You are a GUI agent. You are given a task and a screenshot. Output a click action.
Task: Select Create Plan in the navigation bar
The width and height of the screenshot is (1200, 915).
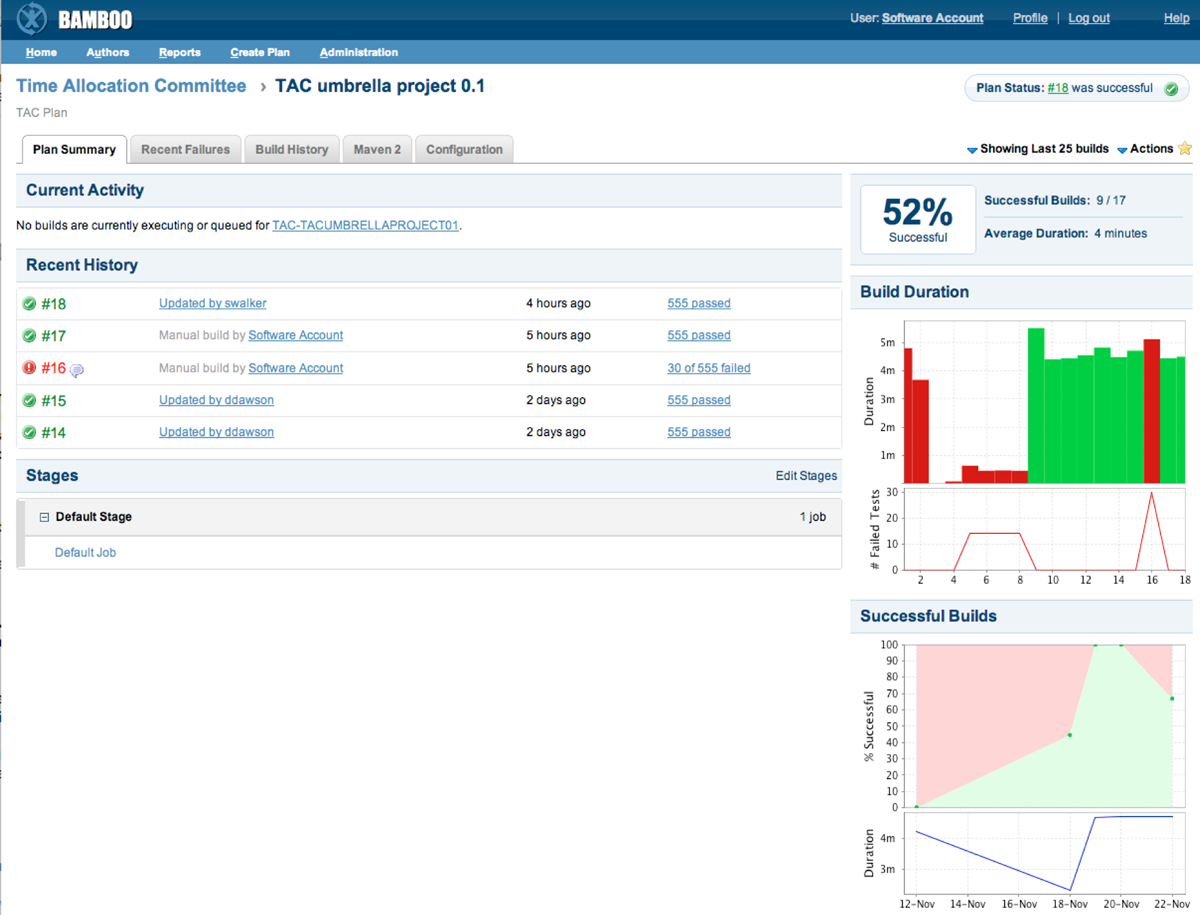260,52
